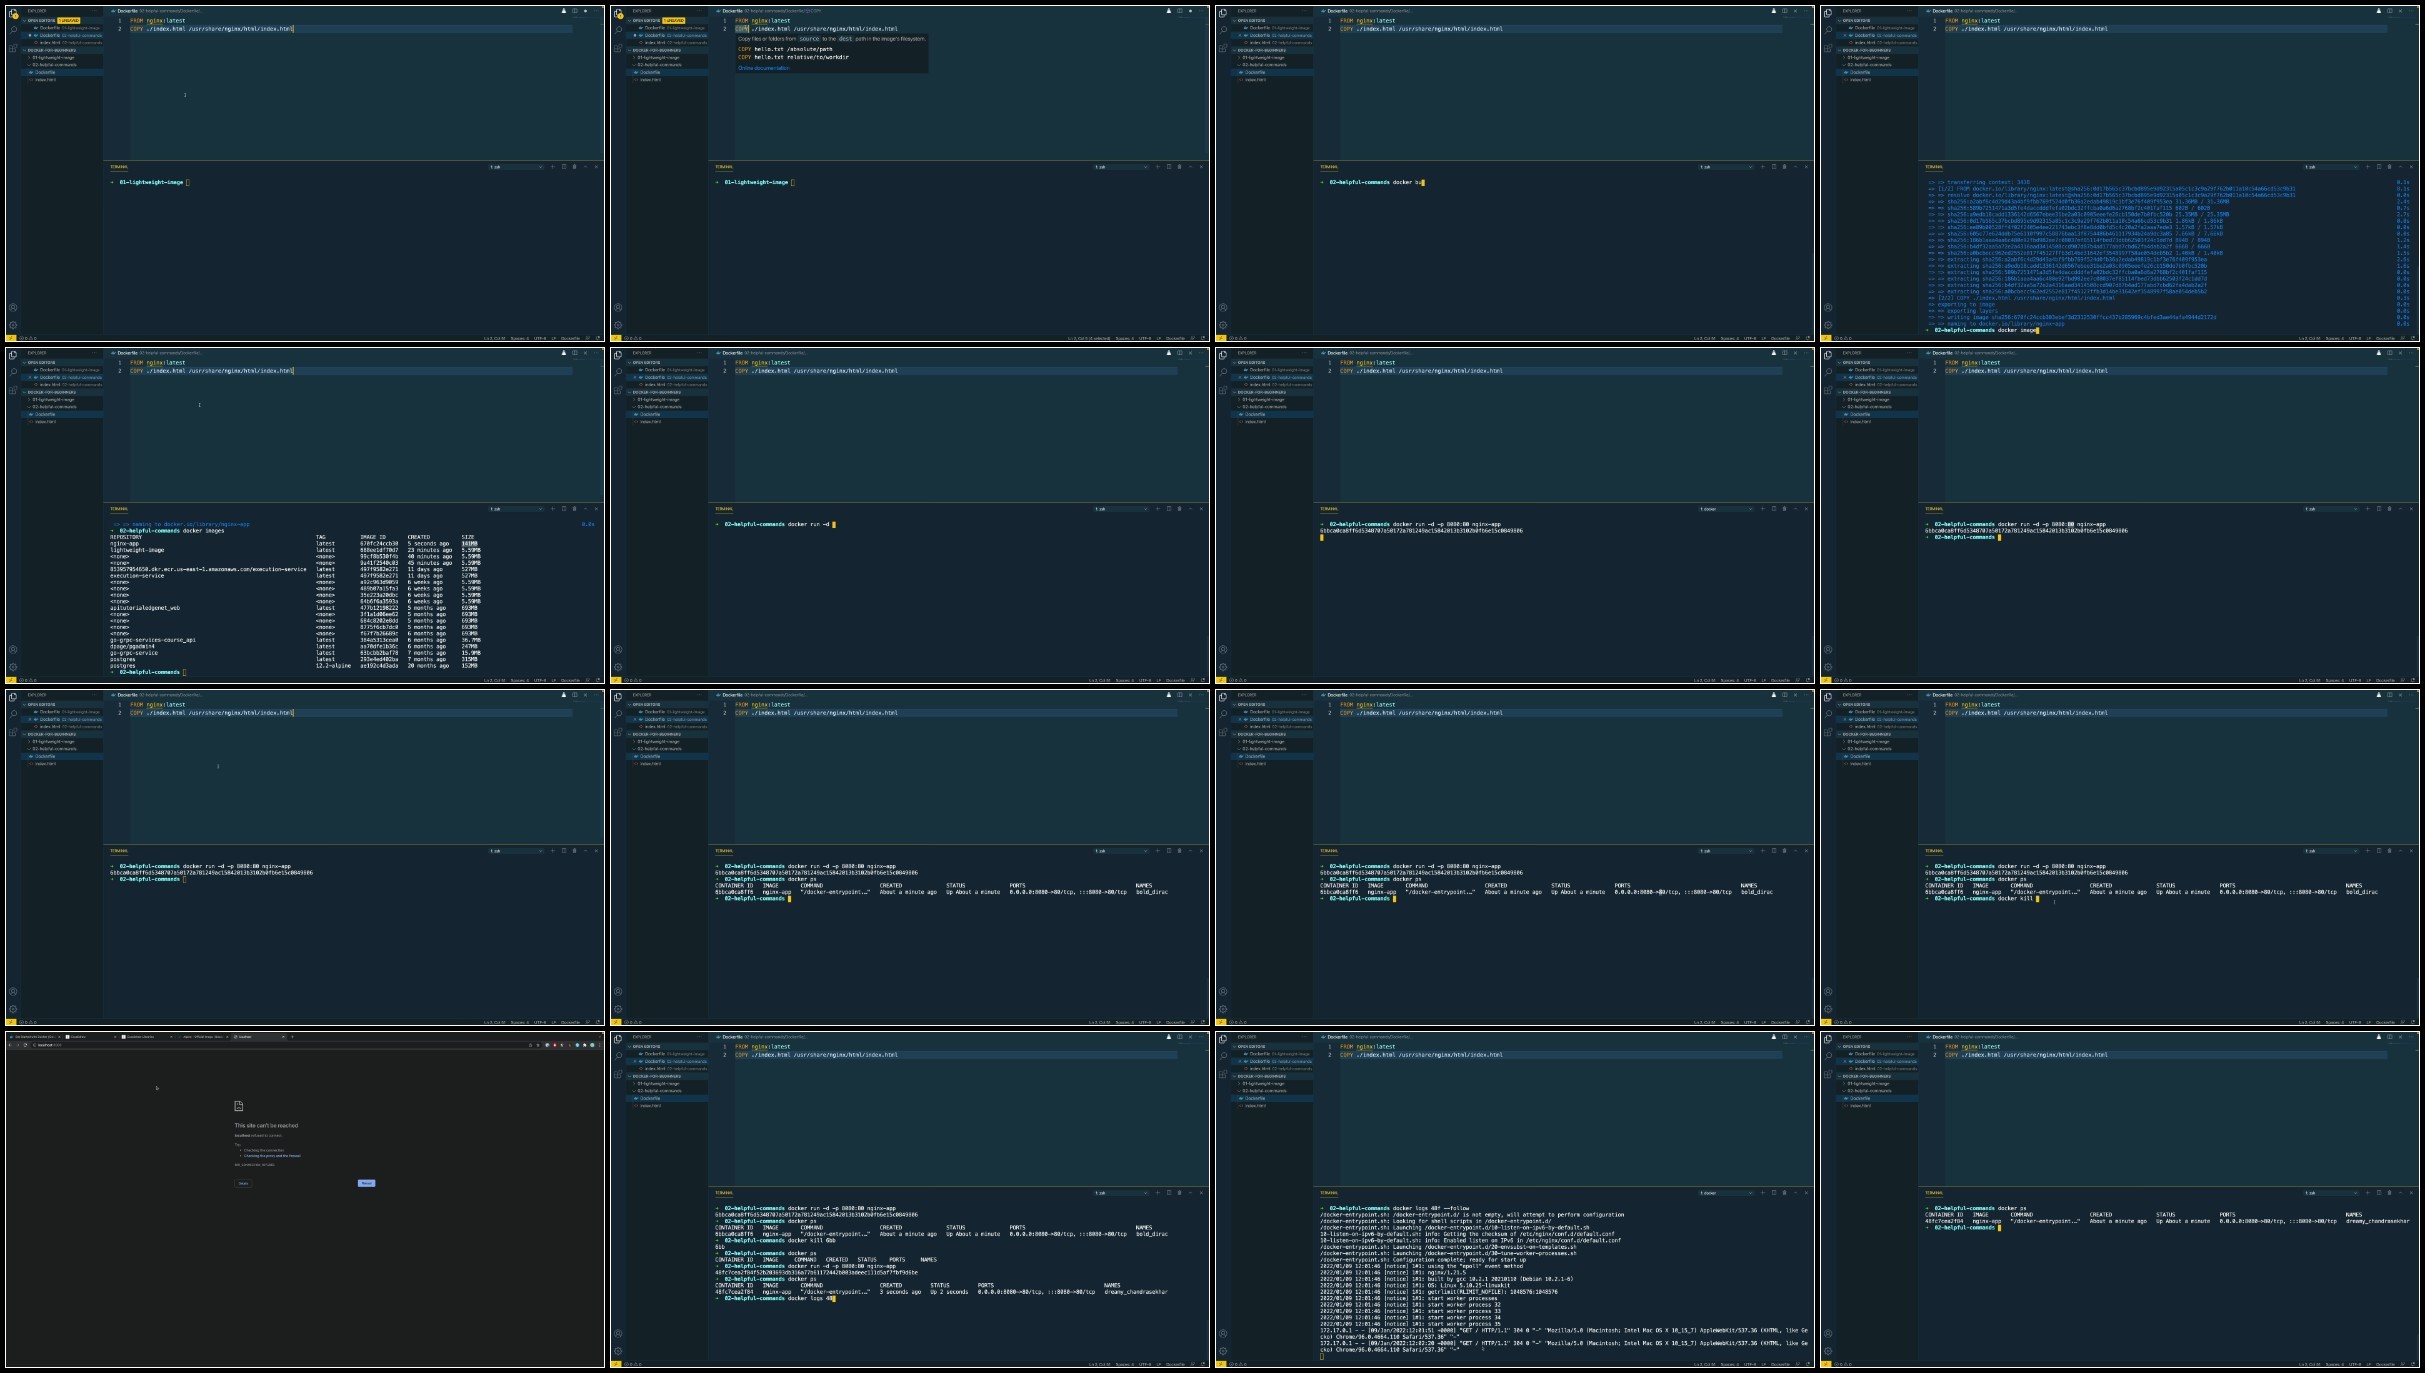The width and height of the screenshot is (2425, 1373).
Task: Open the 'Online documentation' link in the COPY tooltip
Action: (764, 68)
